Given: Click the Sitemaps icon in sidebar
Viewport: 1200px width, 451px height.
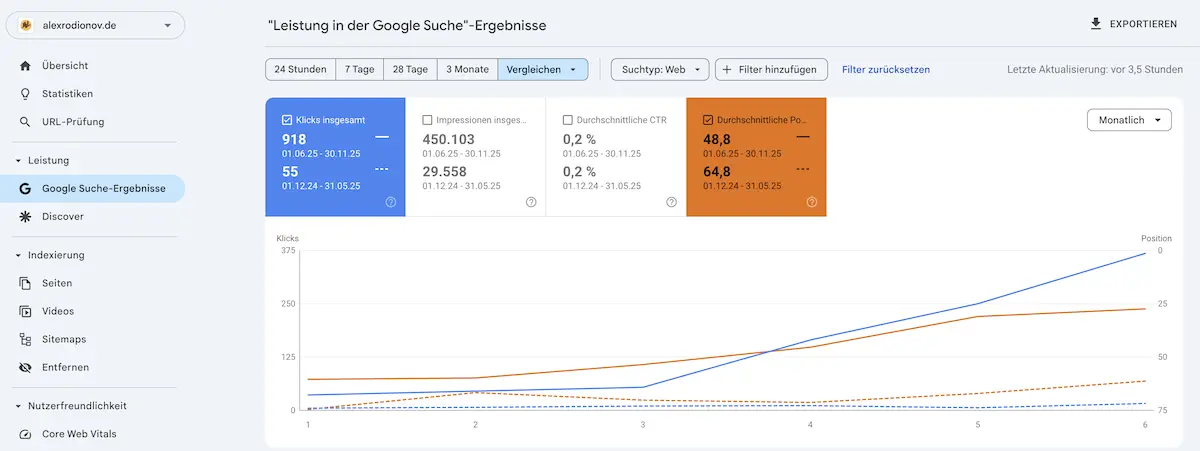Looking at the screenshot, I should point(25,339).
